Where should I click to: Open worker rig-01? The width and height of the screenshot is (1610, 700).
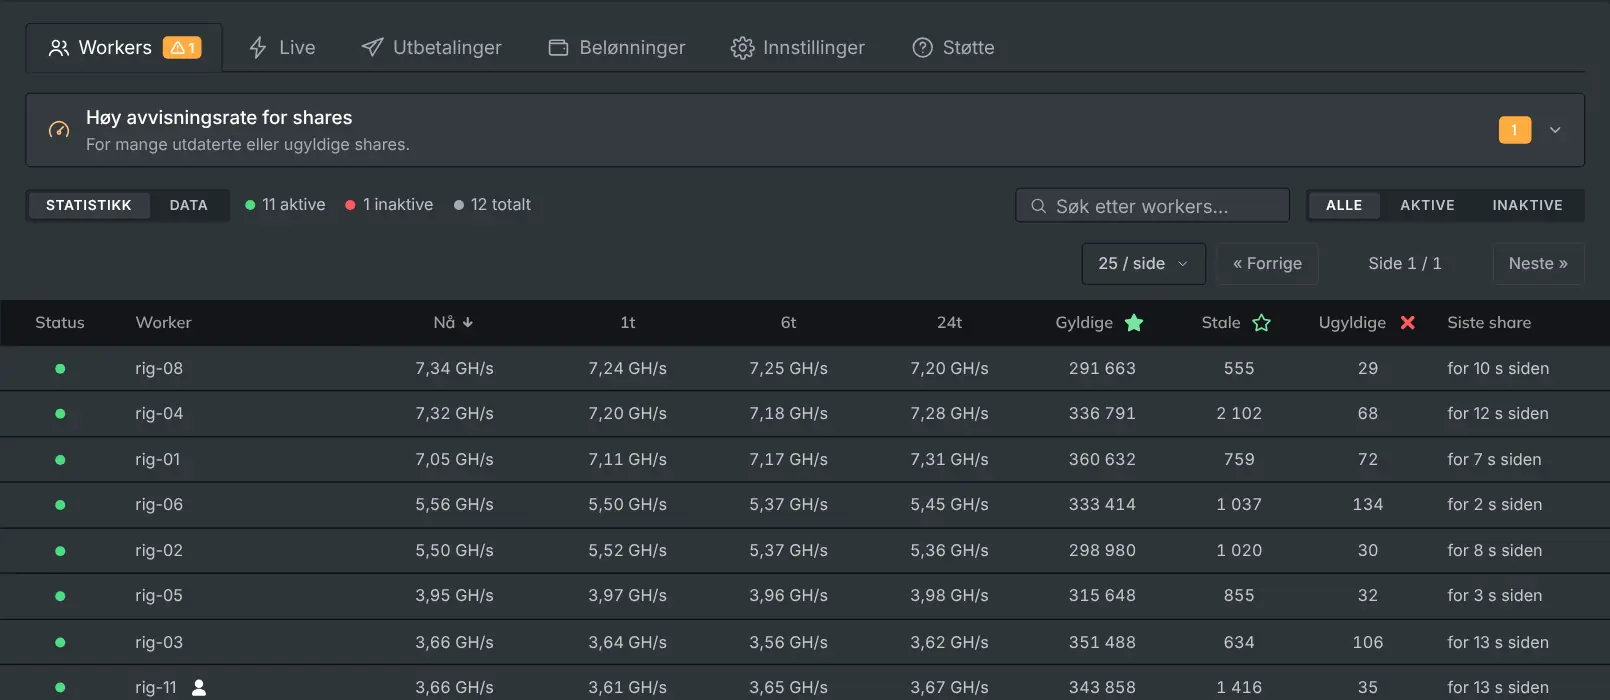[158, 460]
